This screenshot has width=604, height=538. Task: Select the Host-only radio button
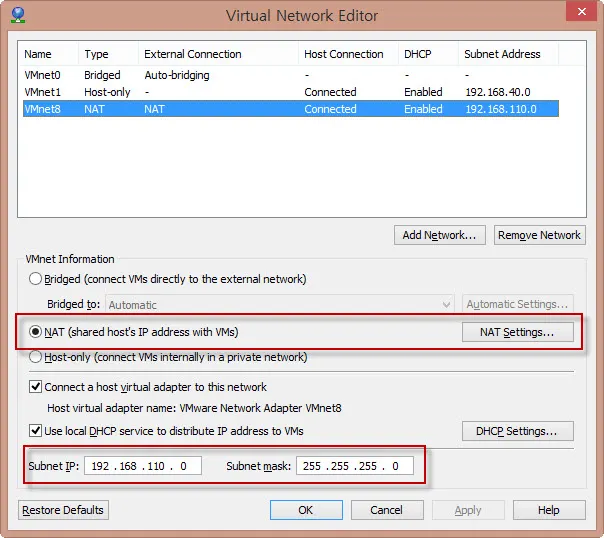[35, 357]
